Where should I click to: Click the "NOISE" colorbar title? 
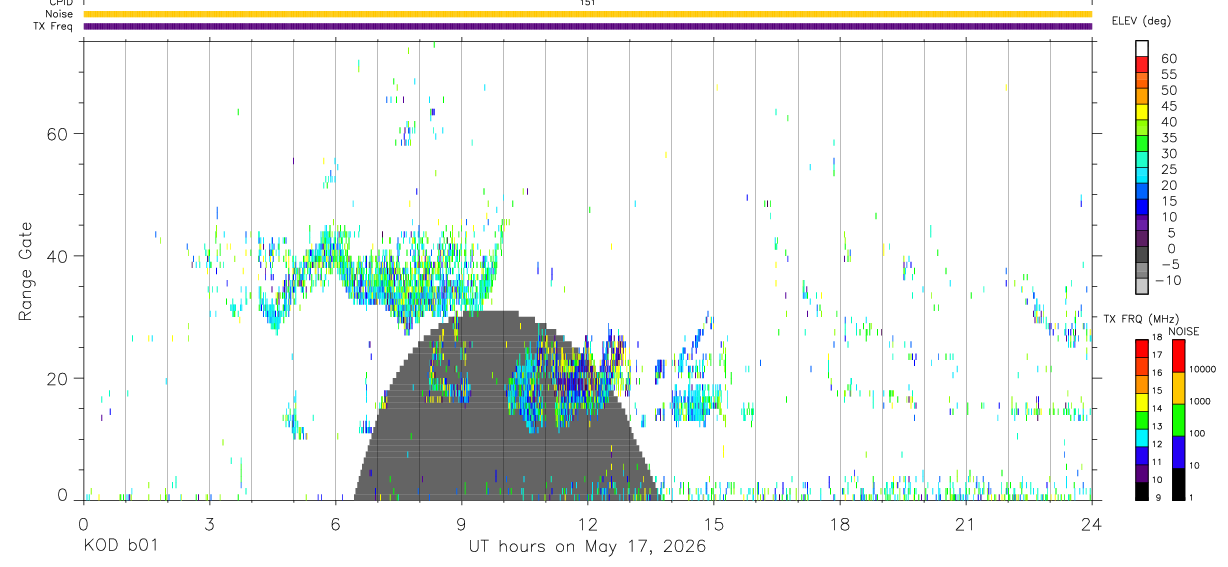tap(1184, 331)
